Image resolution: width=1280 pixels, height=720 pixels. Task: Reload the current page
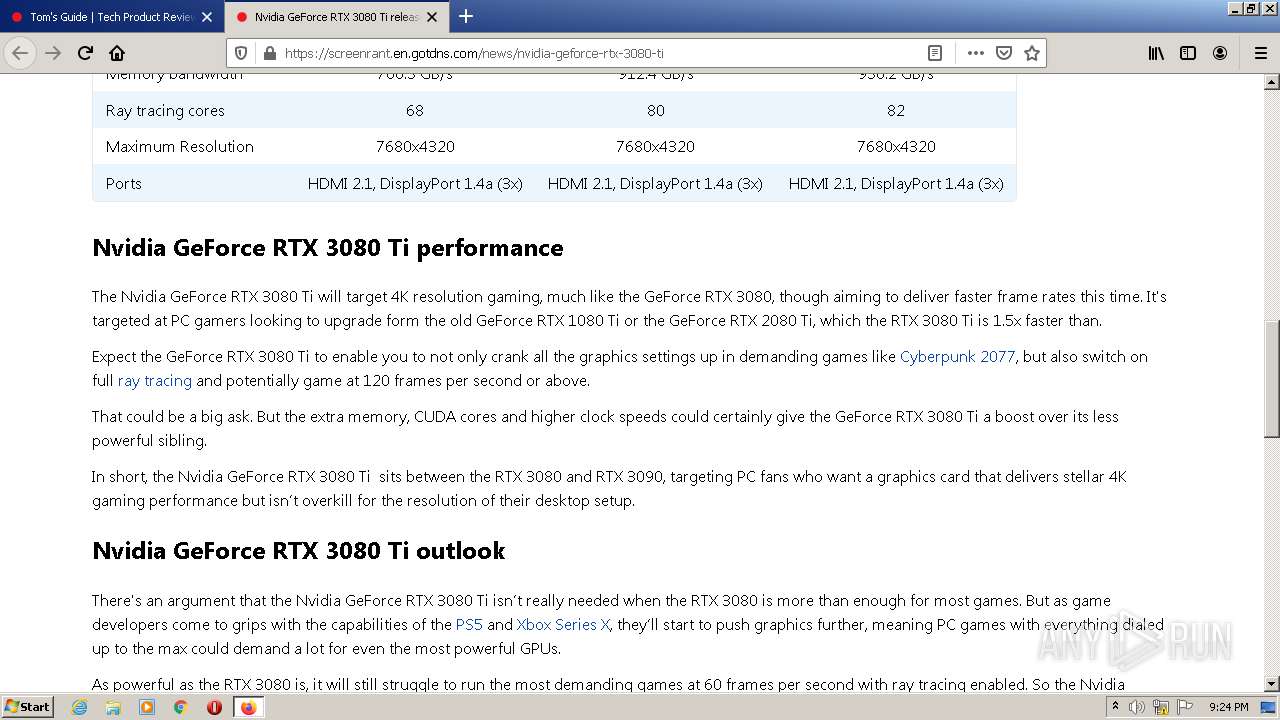click(x=85, y=53)
